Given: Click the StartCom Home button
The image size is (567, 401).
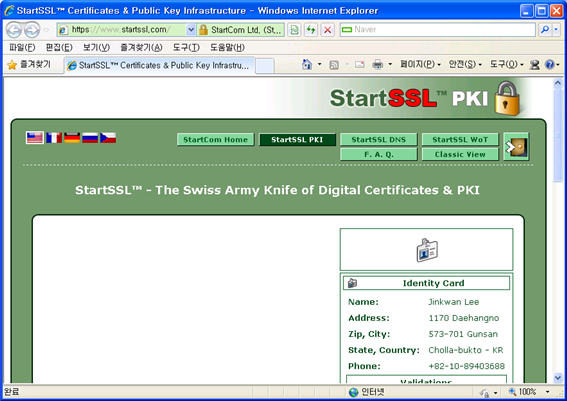Looking at the screenshot, I should click(216, 140).
